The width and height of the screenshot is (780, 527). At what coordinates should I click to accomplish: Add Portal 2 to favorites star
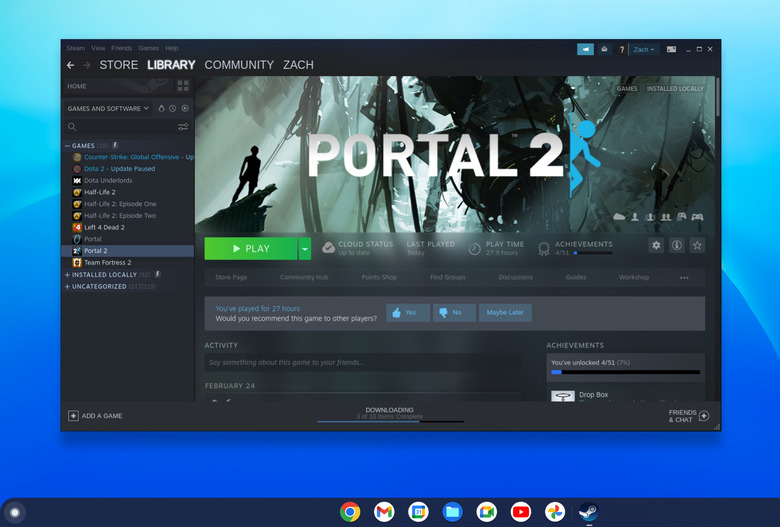click(697, 245)
